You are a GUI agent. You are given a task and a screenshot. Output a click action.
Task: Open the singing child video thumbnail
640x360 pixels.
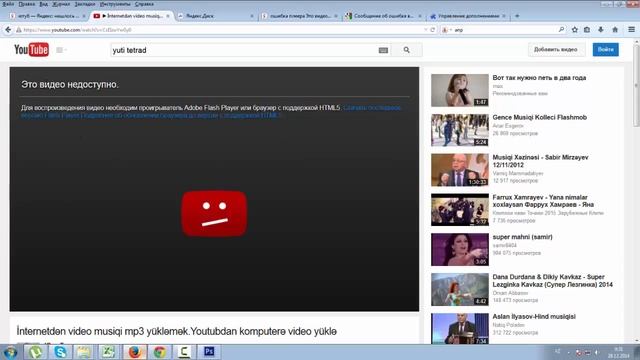[x=460, y=90]
